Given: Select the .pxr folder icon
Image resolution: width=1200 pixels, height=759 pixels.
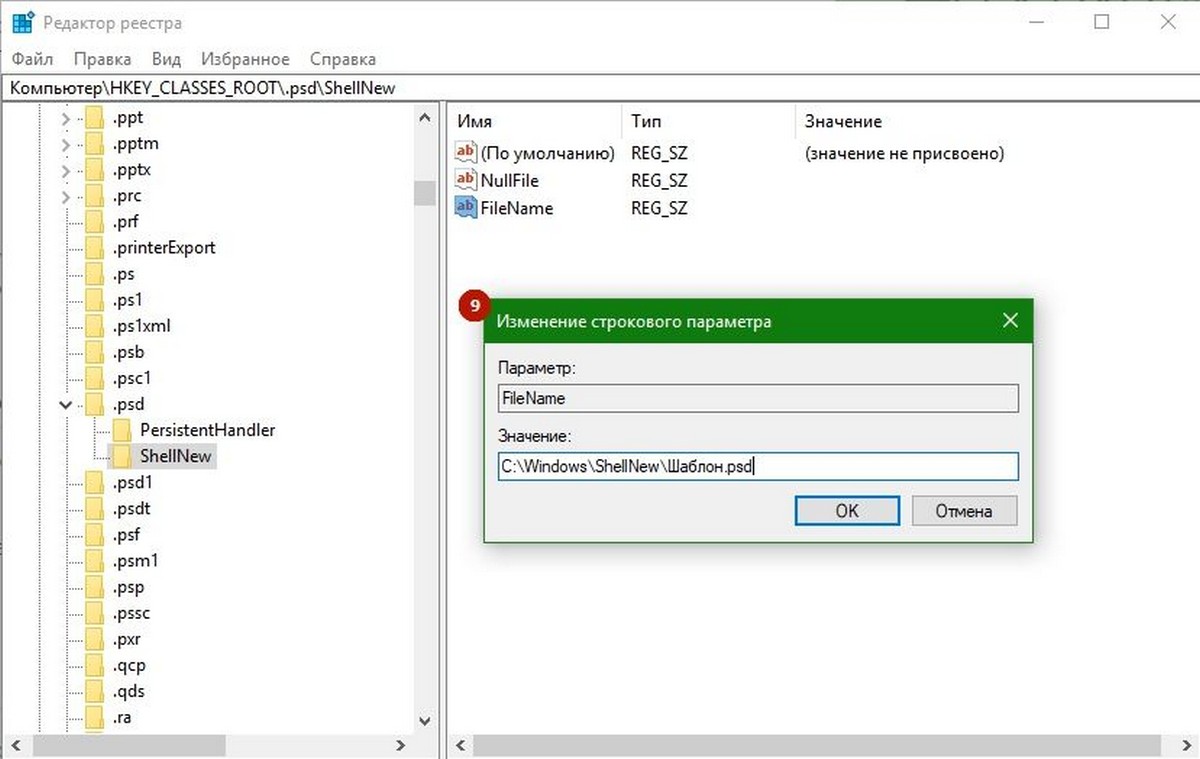Looking at the screenshot, I should pyautogui.click(x=95, y=639).
